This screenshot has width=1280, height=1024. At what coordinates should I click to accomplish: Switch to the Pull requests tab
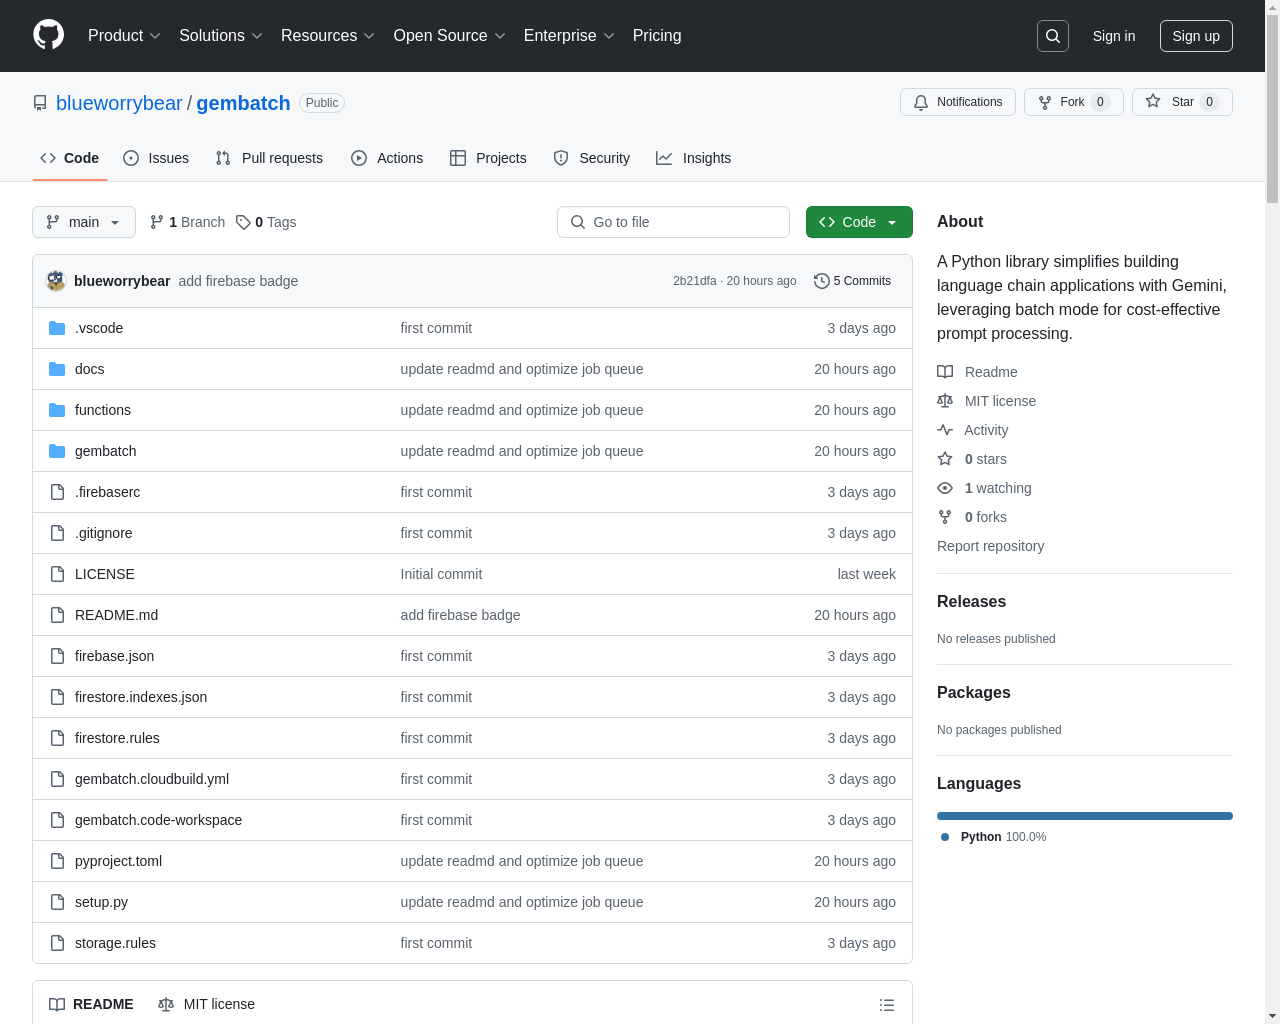(x=269, y=158)
